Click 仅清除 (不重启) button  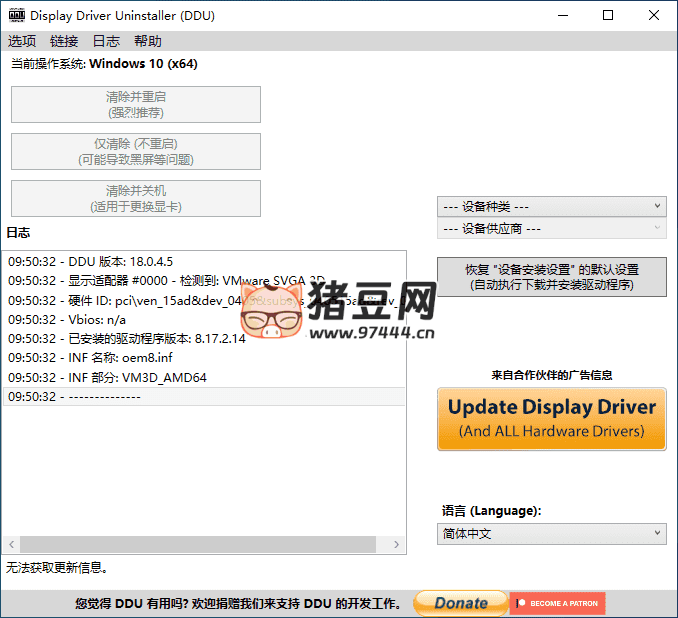pos(136,151)
